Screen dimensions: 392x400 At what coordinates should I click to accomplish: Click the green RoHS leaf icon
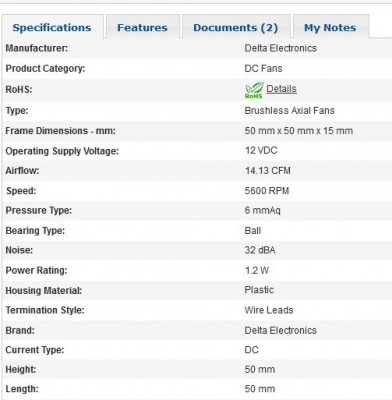point(254,90)
